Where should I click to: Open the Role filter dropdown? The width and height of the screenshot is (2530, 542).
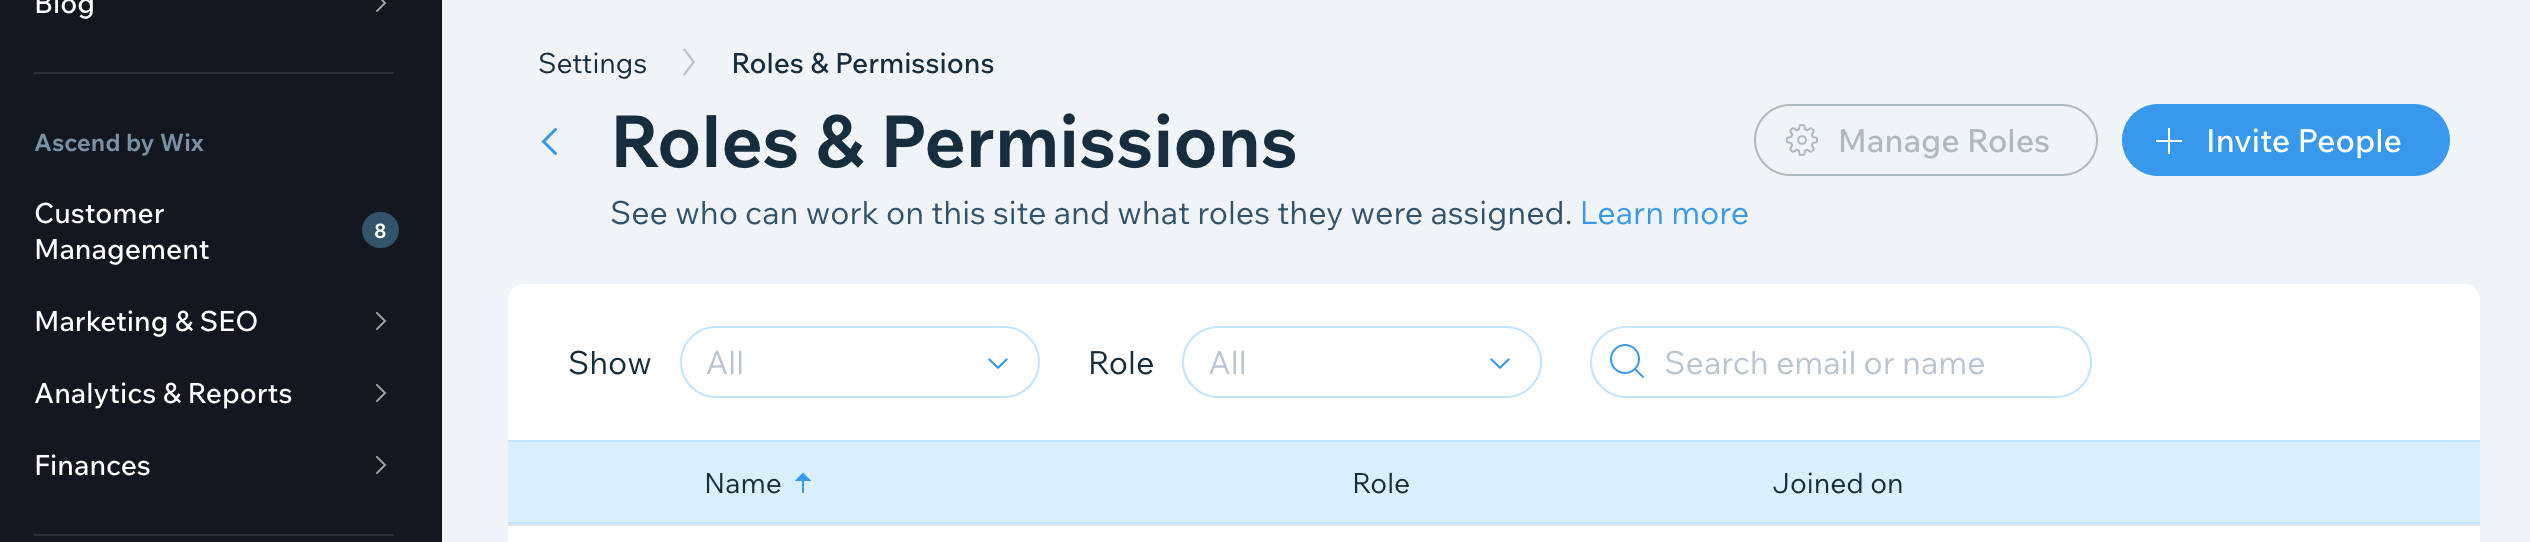(x=1361, y=362)
